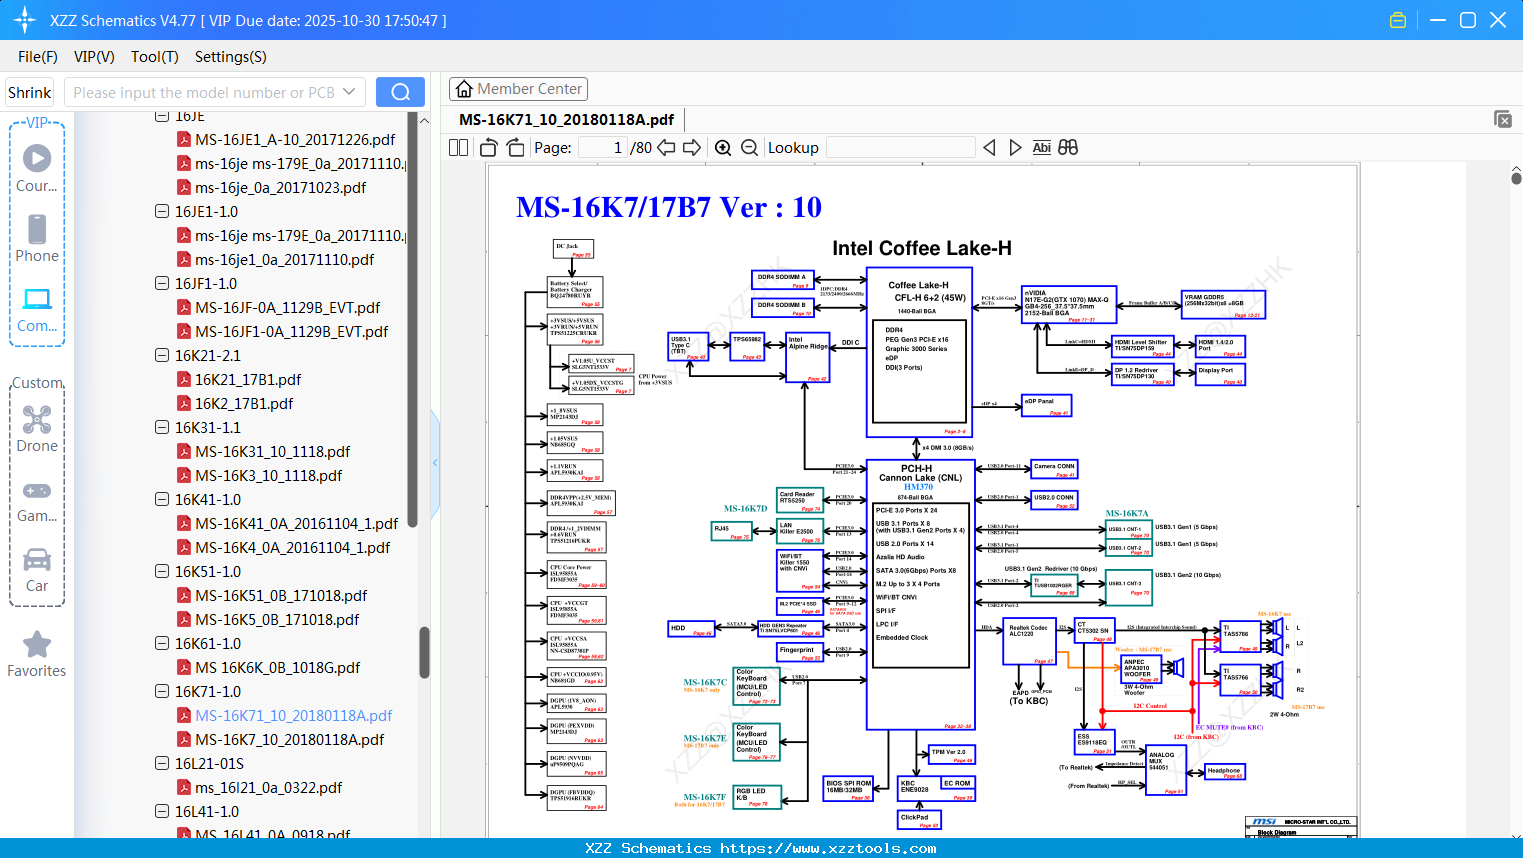Screen dimensions: 1523x858
Task: Focus the Lookup search field
Action: click(901, 148)
